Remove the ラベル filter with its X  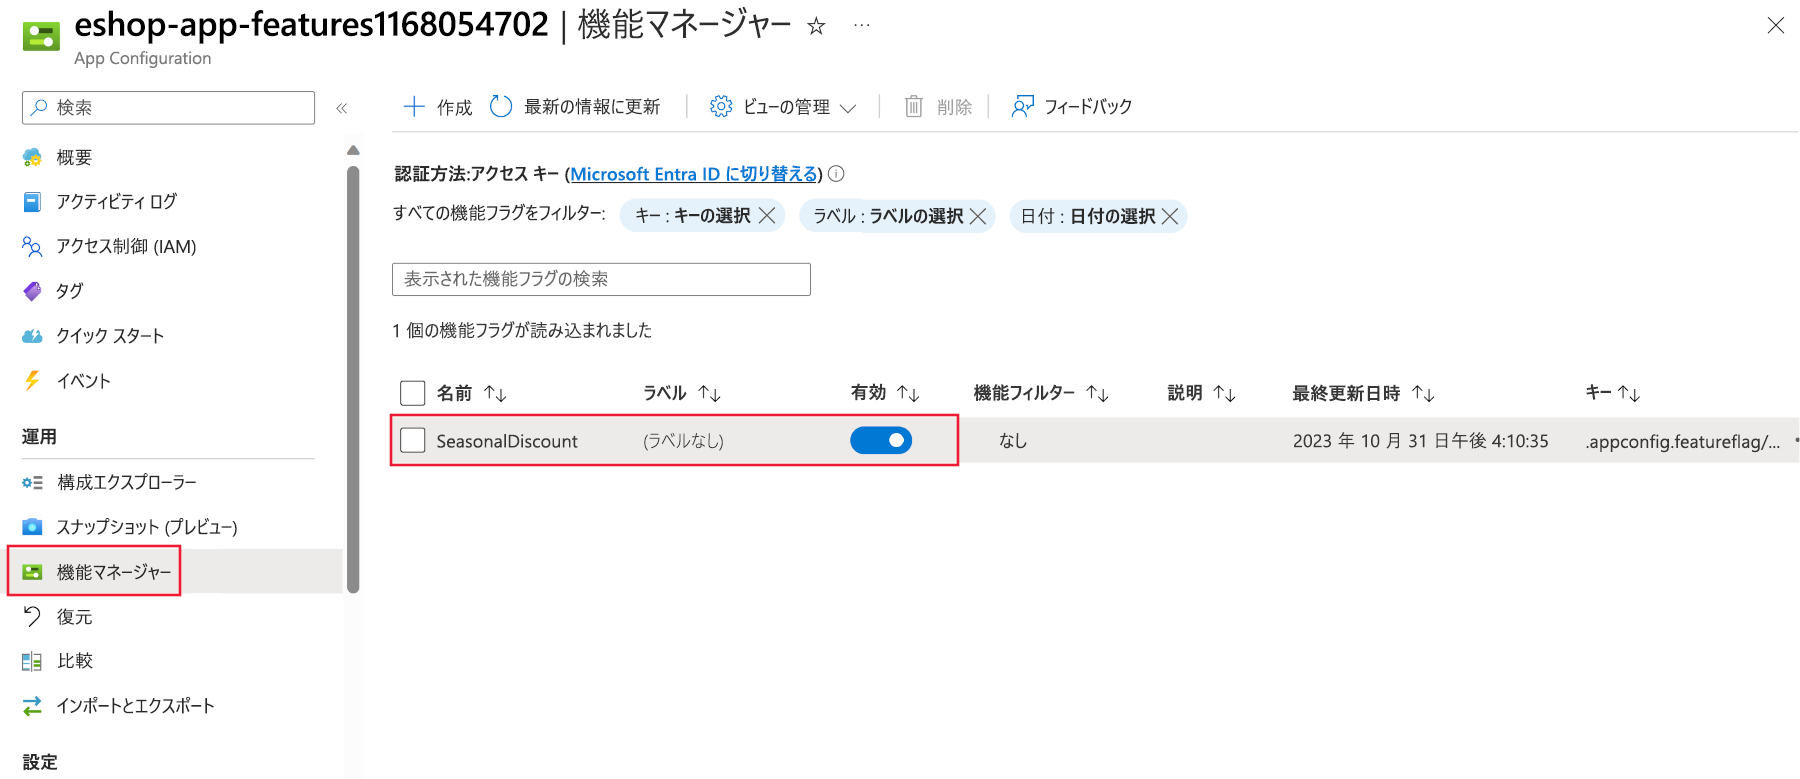pyautogui.click(x=978, y=216)
